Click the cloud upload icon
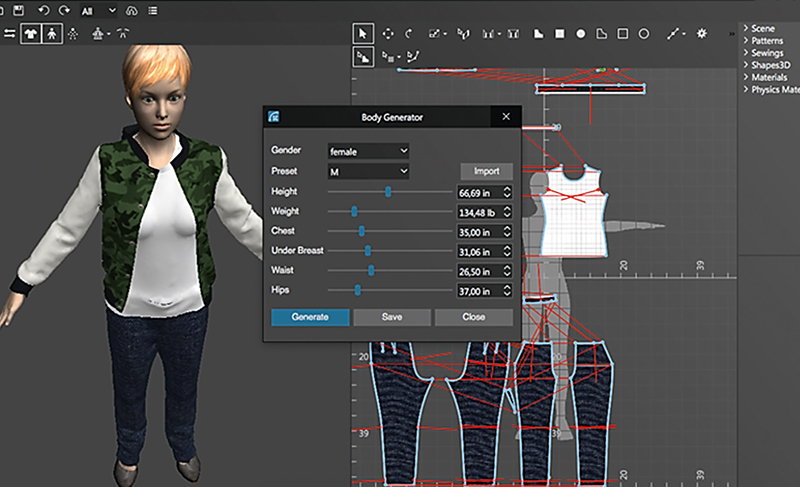800x487 pixels. click(132, 11)
